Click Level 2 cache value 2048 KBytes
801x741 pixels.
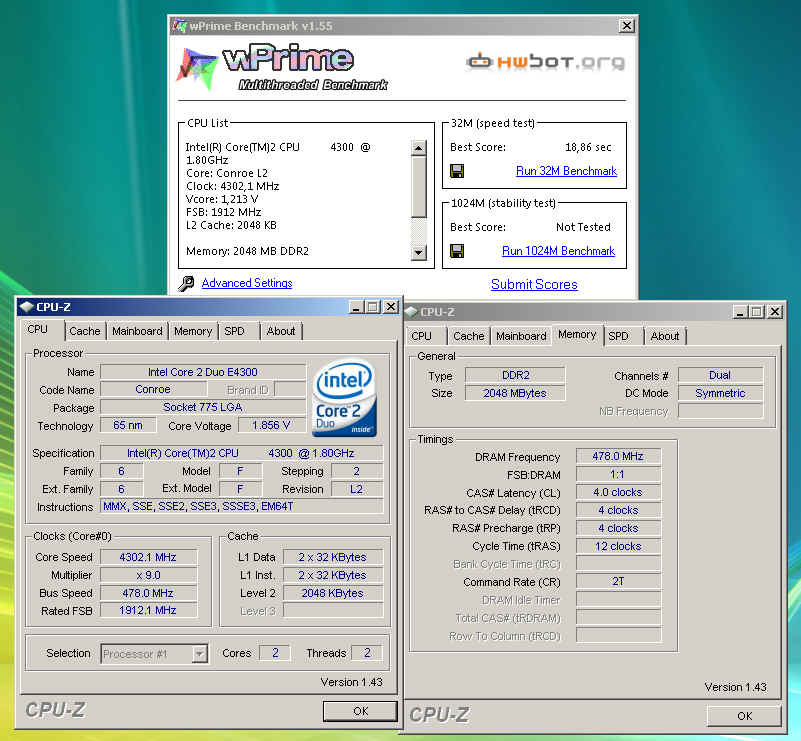333,593
